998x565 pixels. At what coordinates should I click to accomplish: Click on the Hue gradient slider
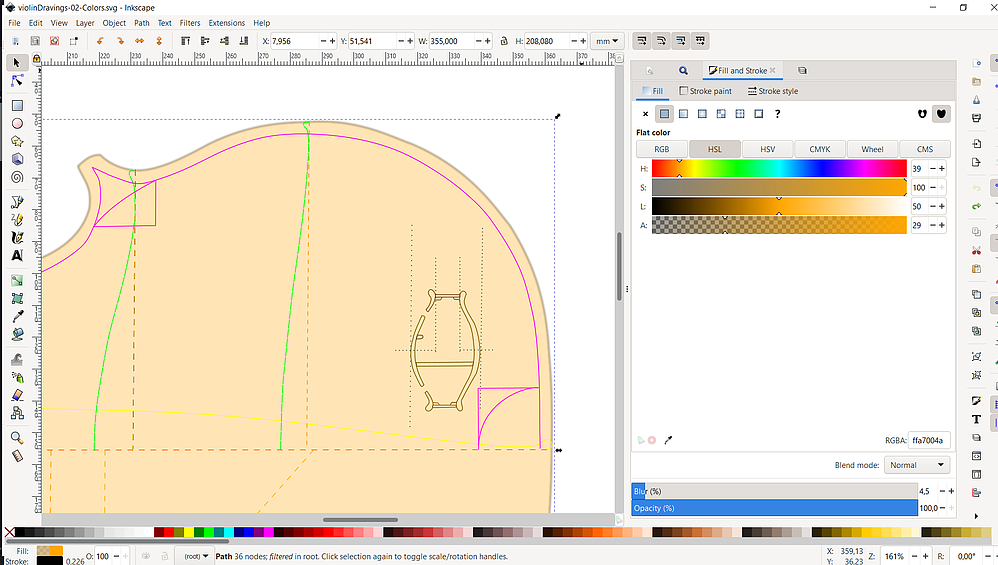778,169
